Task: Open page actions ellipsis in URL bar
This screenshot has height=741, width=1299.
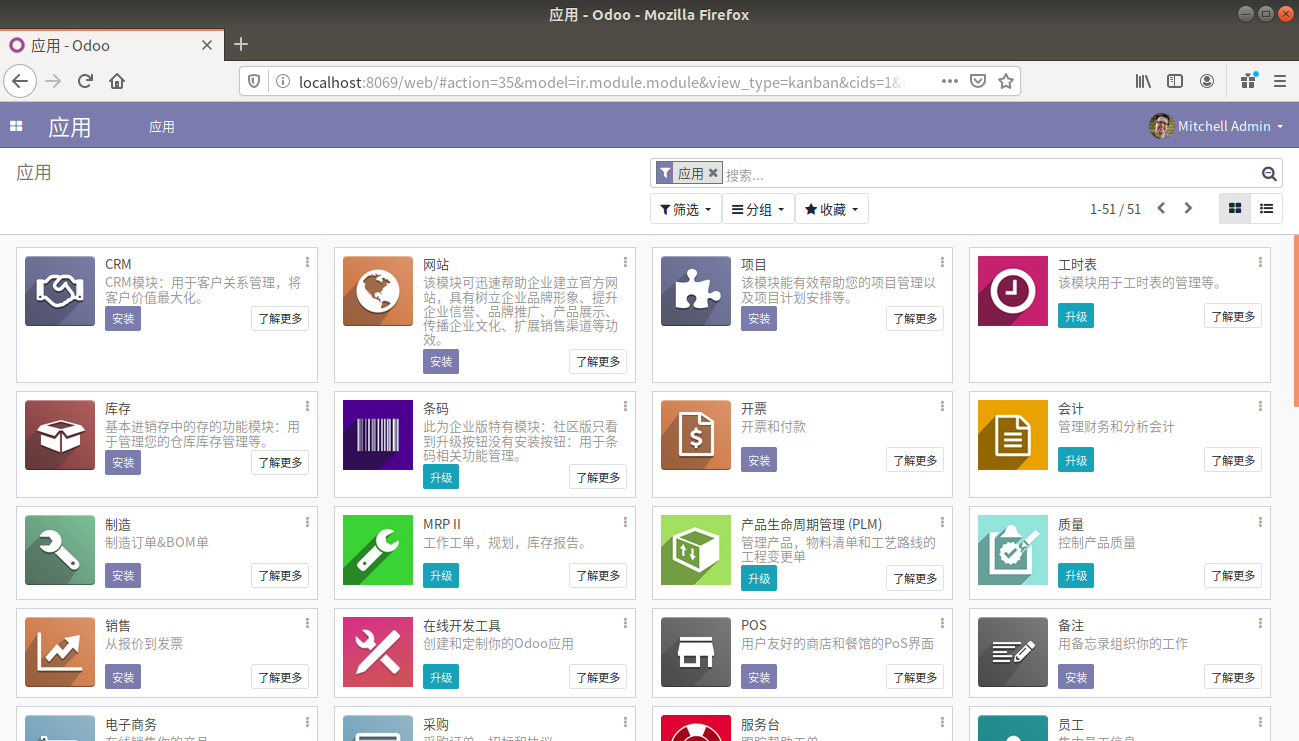Action: pos(950,81)
